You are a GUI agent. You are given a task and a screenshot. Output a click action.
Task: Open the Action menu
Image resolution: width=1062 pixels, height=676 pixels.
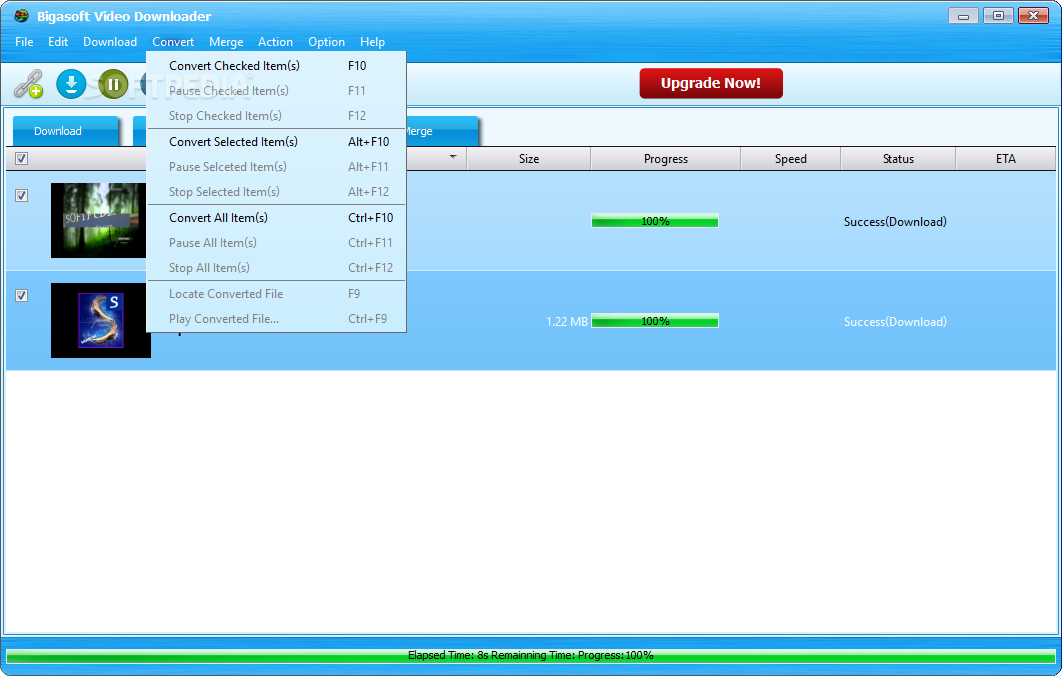(x=275, y=42)
